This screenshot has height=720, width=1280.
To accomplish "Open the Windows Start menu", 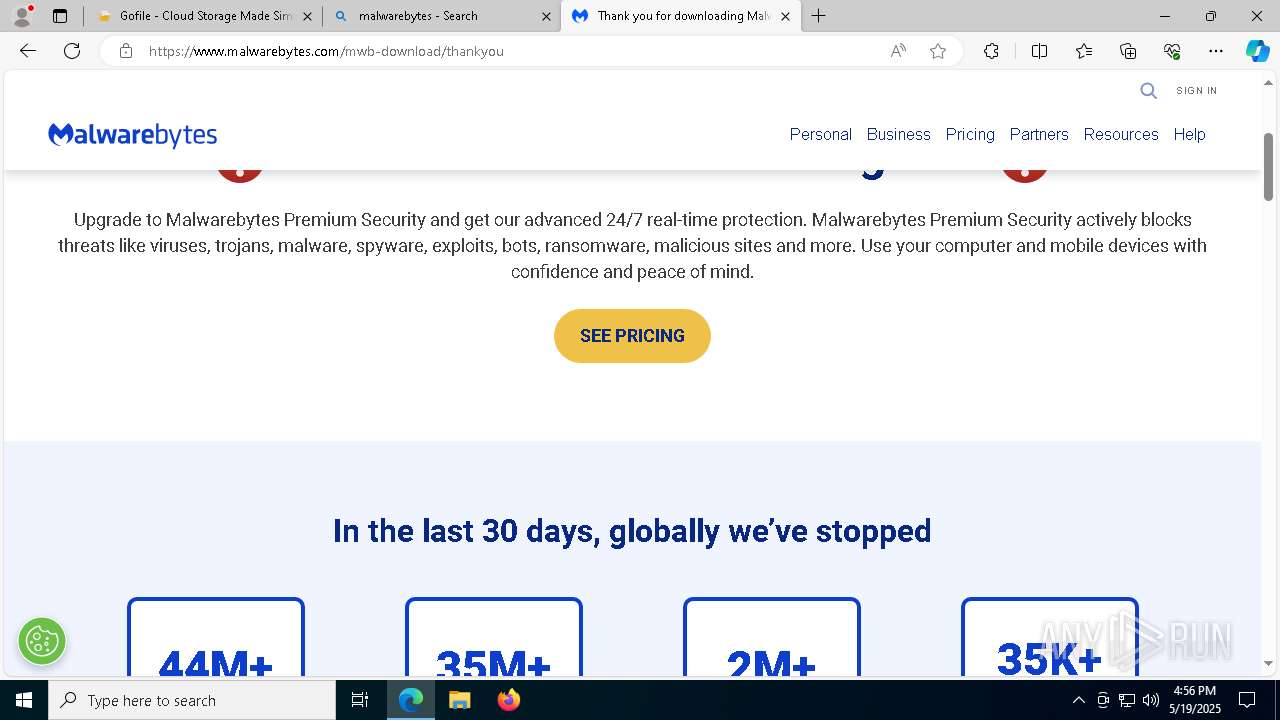I will tap(24, 700).
